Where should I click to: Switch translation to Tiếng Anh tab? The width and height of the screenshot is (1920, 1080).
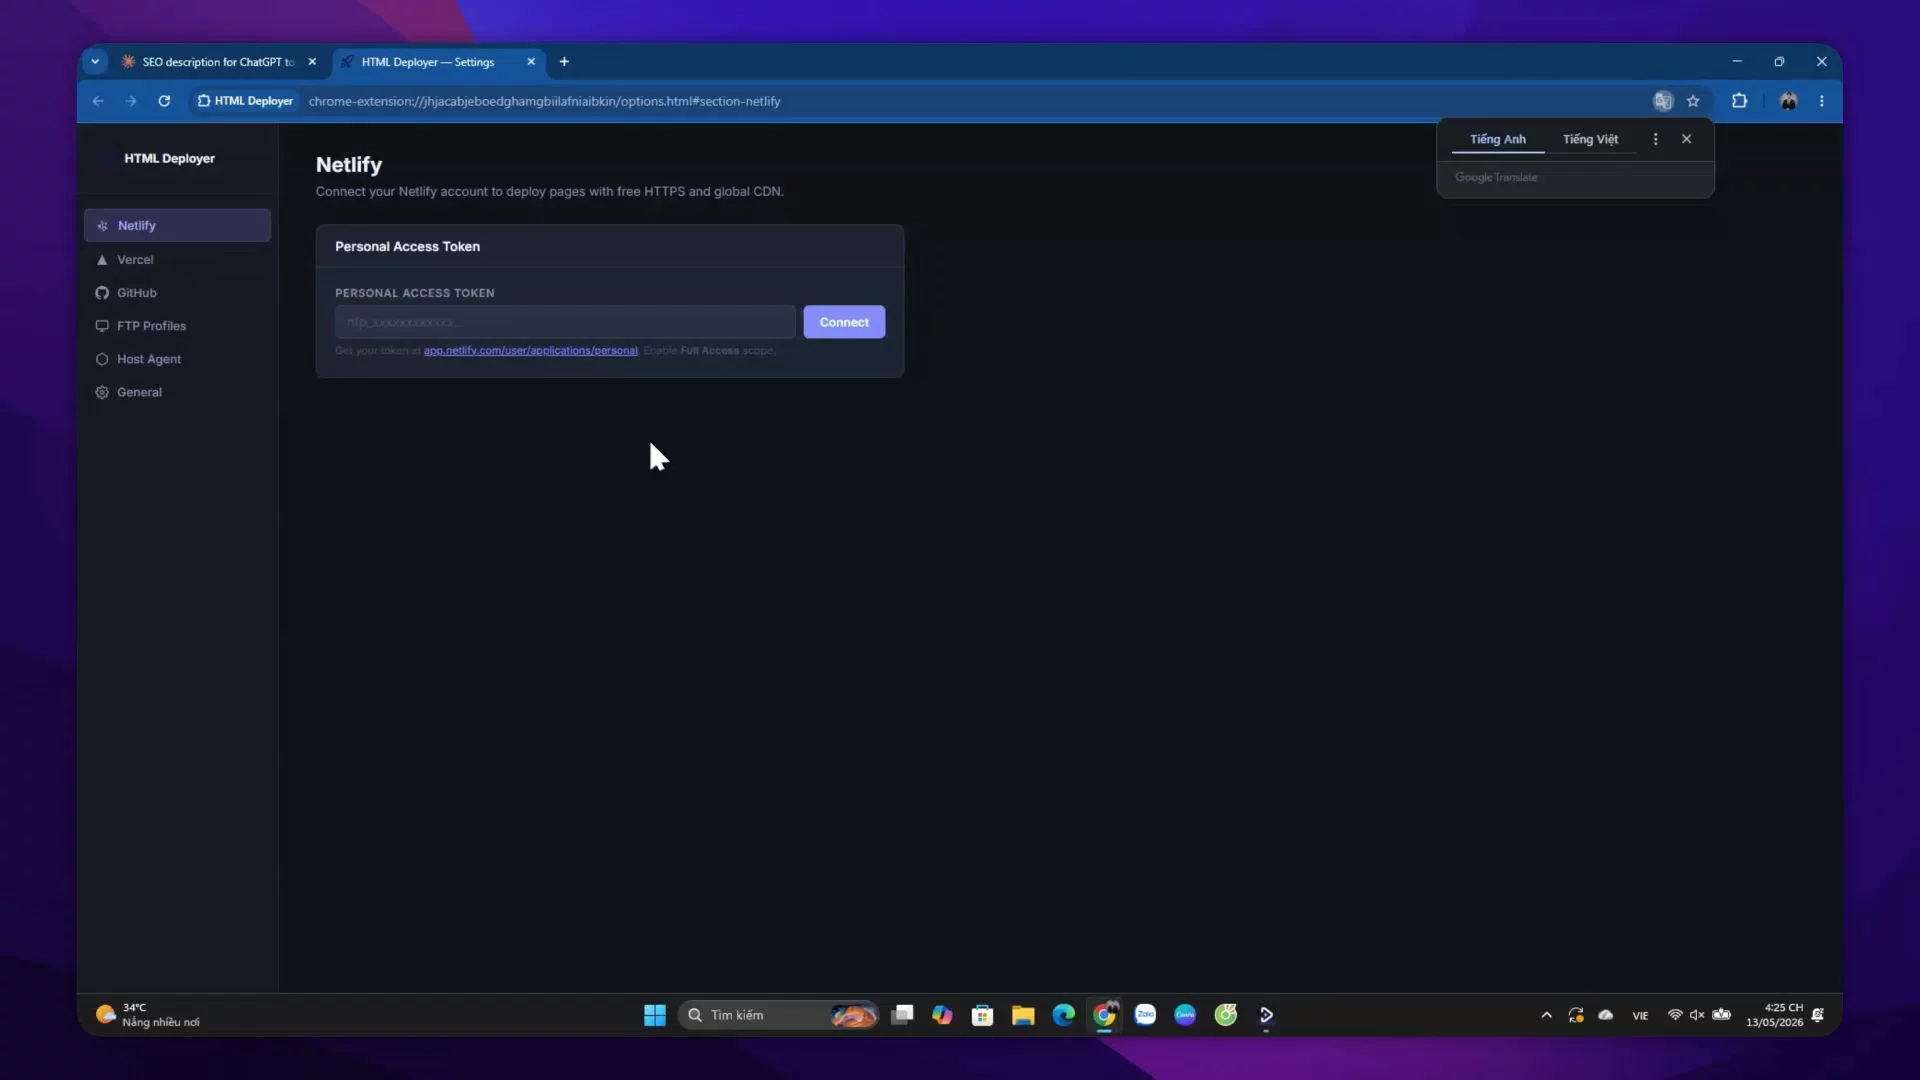tap(1497, 139)
